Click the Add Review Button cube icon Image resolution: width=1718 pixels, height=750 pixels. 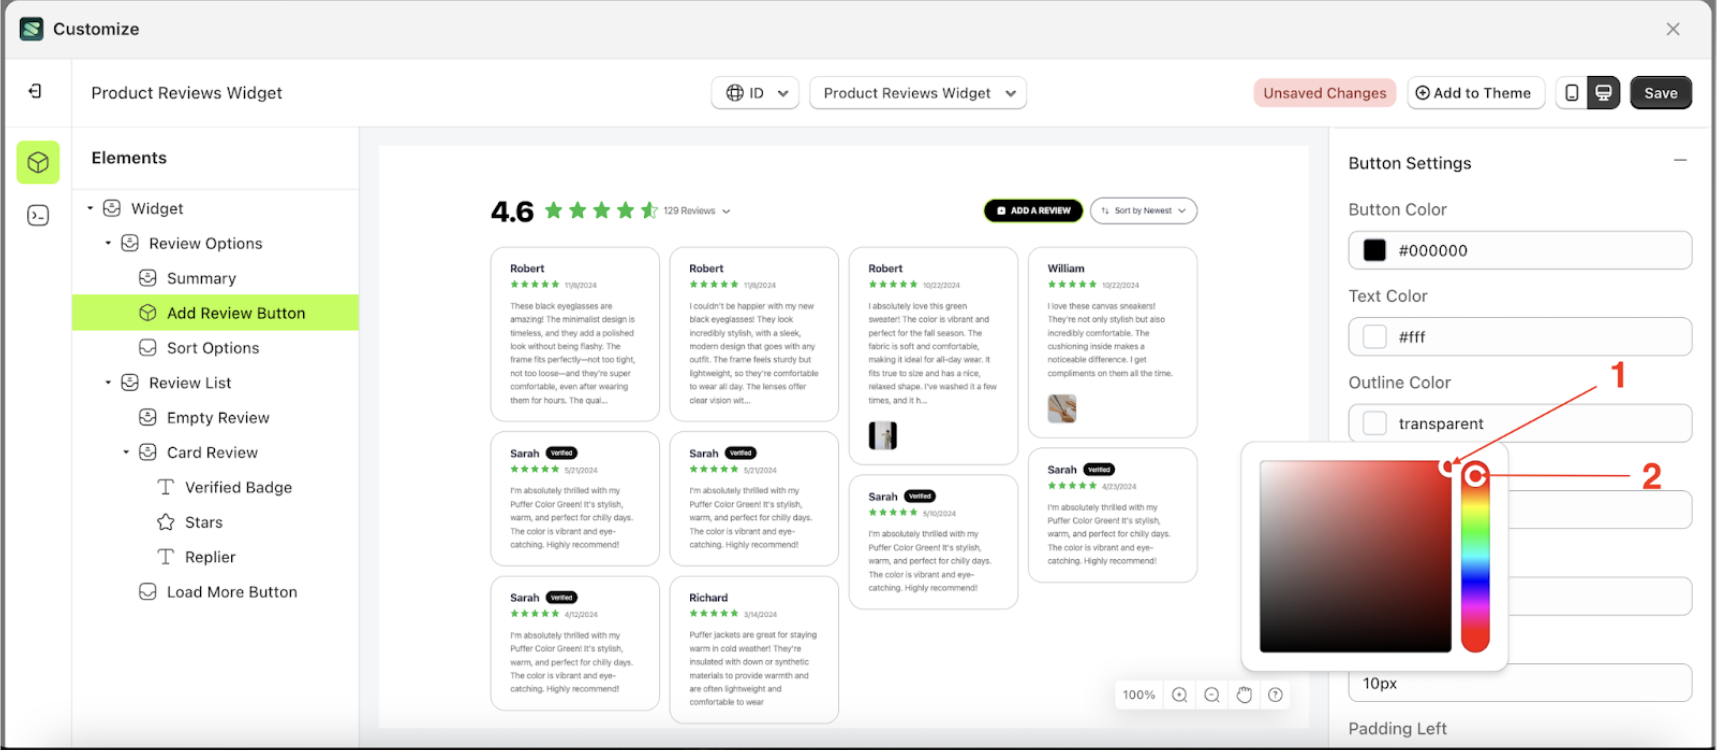click(x=148, y=313)
